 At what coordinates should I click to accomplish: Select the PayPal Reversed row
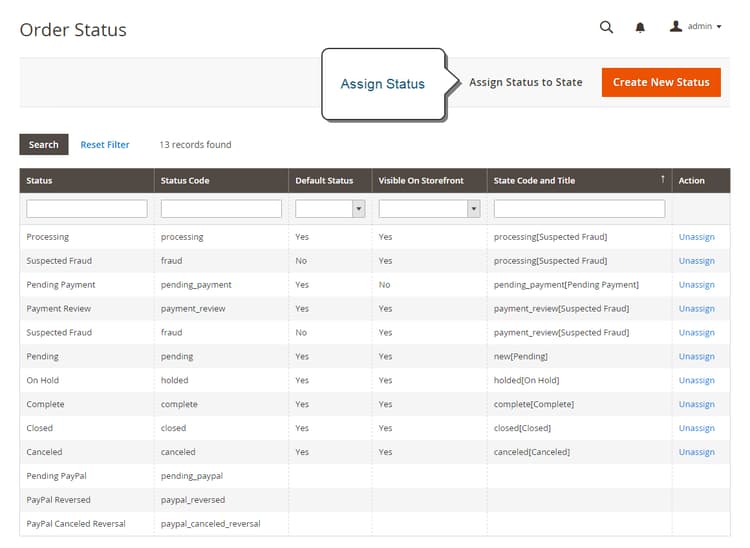375,500
